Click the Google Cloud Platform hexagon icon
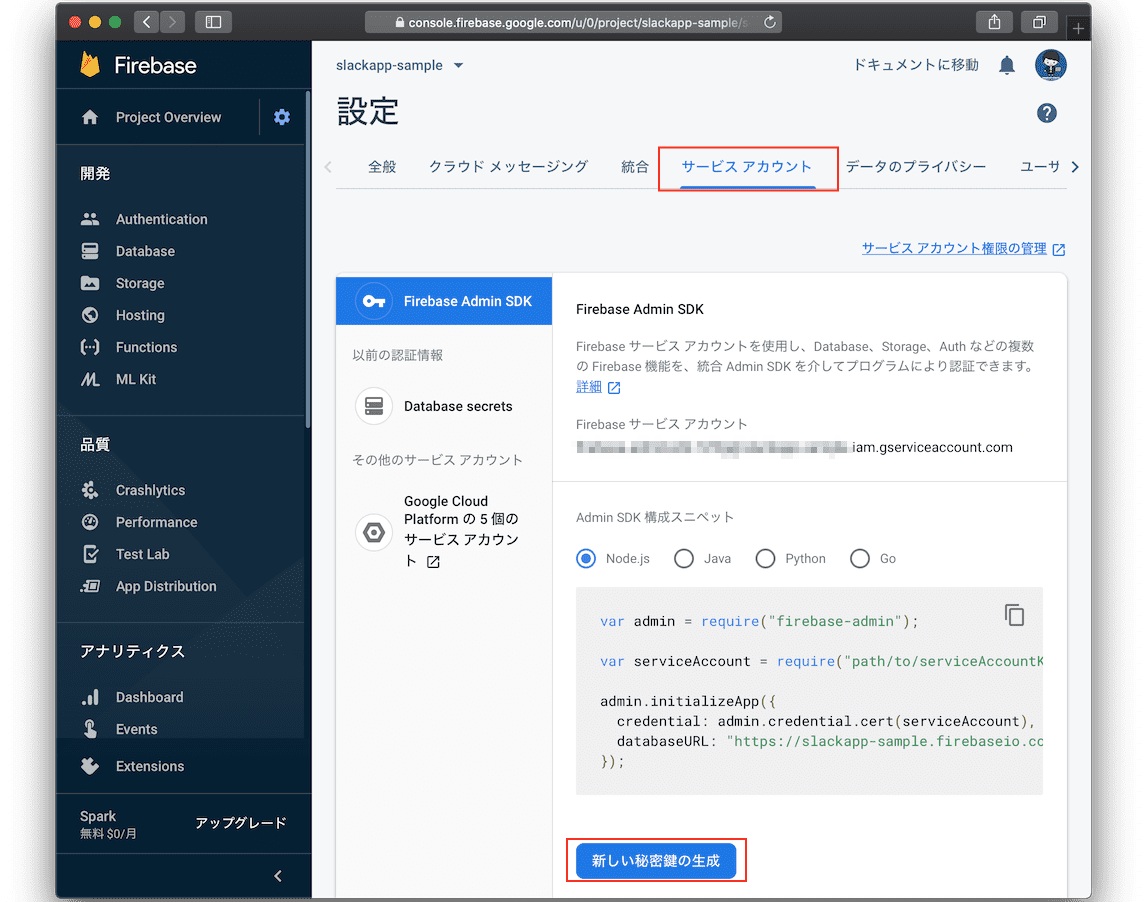 coord(374,532)
